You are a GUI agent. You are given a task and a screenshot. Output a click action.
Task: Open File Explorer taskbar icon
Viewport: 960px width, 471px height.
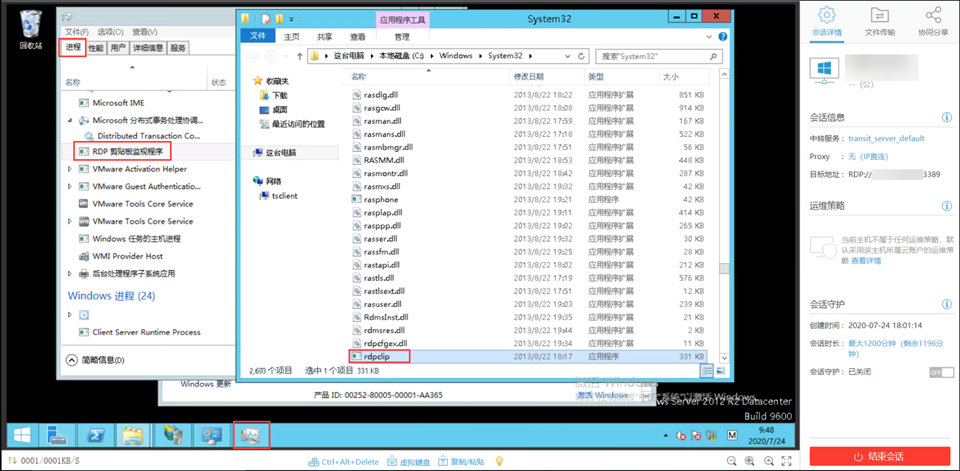133,435
